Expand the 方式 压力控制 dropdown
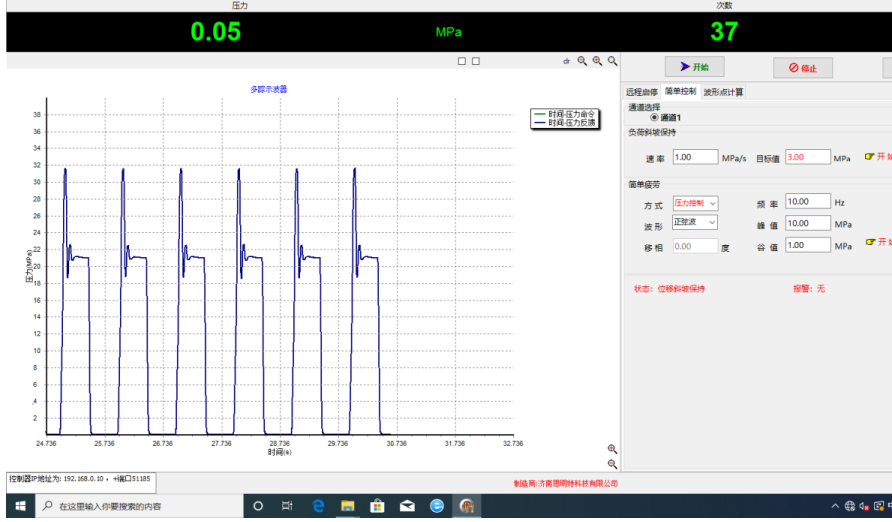This screenshot has height=522, width=892. [695, 204]
